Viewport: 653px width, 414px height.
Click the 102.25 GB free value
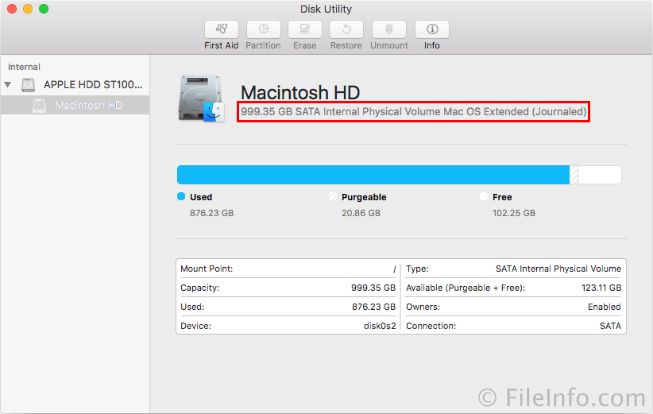pyautogui.click(x=514, y=213)
